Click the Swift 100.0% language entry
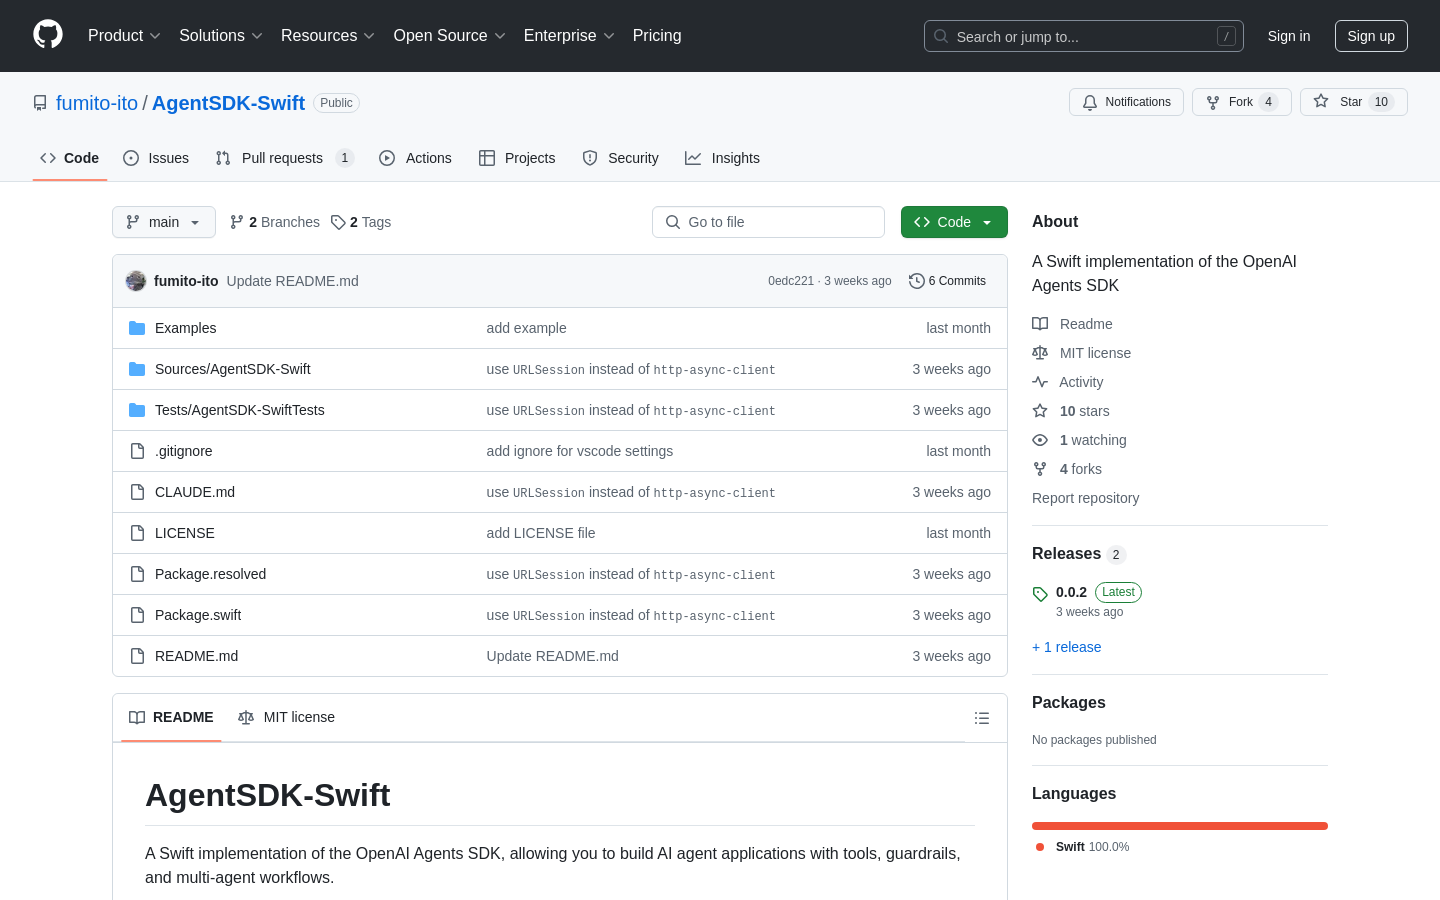 (1083, 847)
